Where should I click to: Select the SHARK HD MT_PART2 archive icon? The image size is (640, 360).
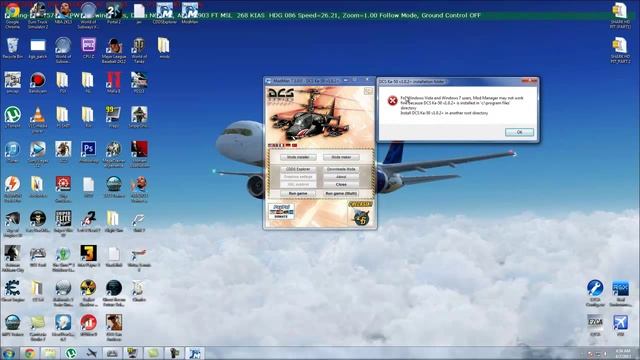[x=620, y=50]
